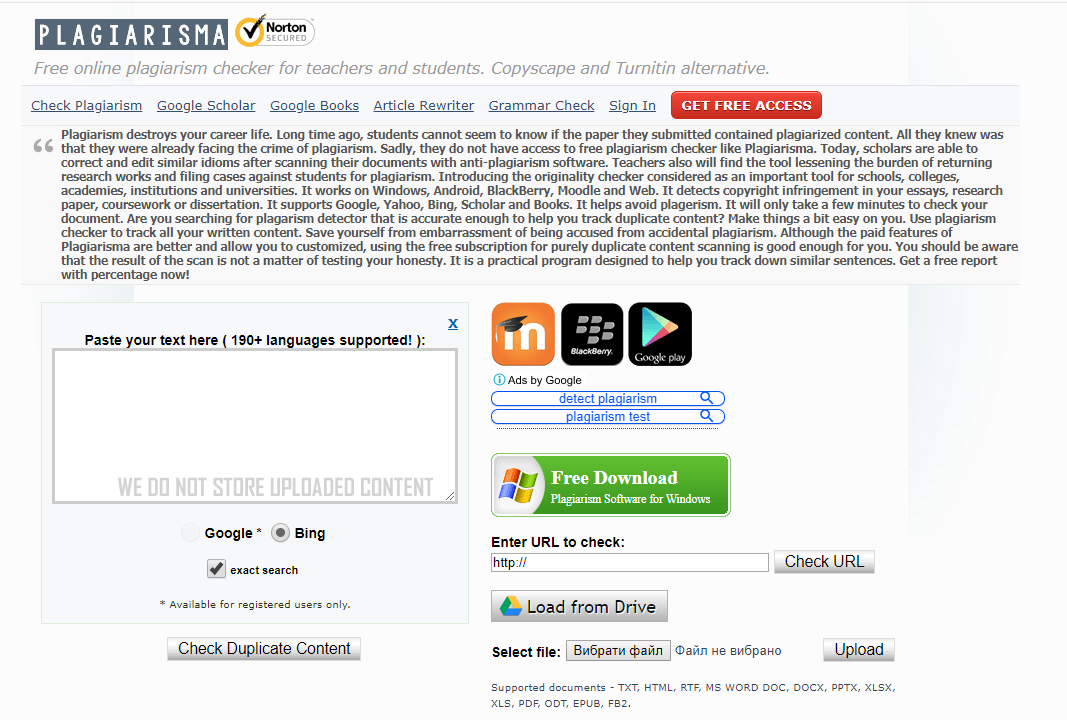
Task: Focus the Enter URL to check field
Action: [x=629, y=562]
